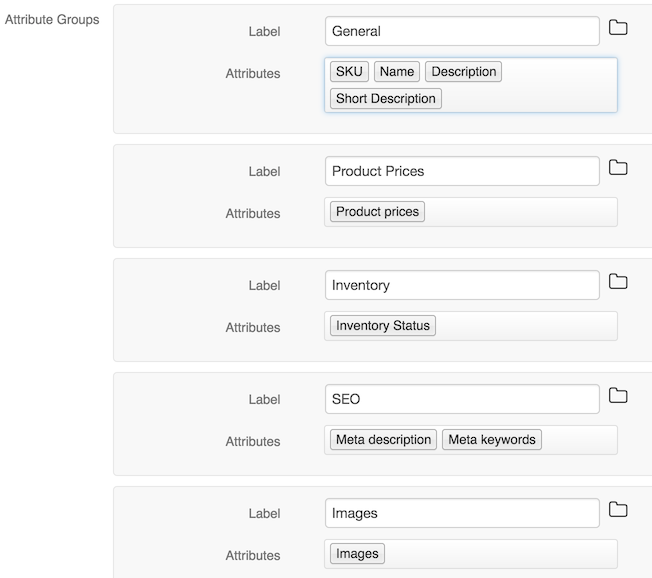
Task: Click the folder icon beside General label
Action: 618,28
